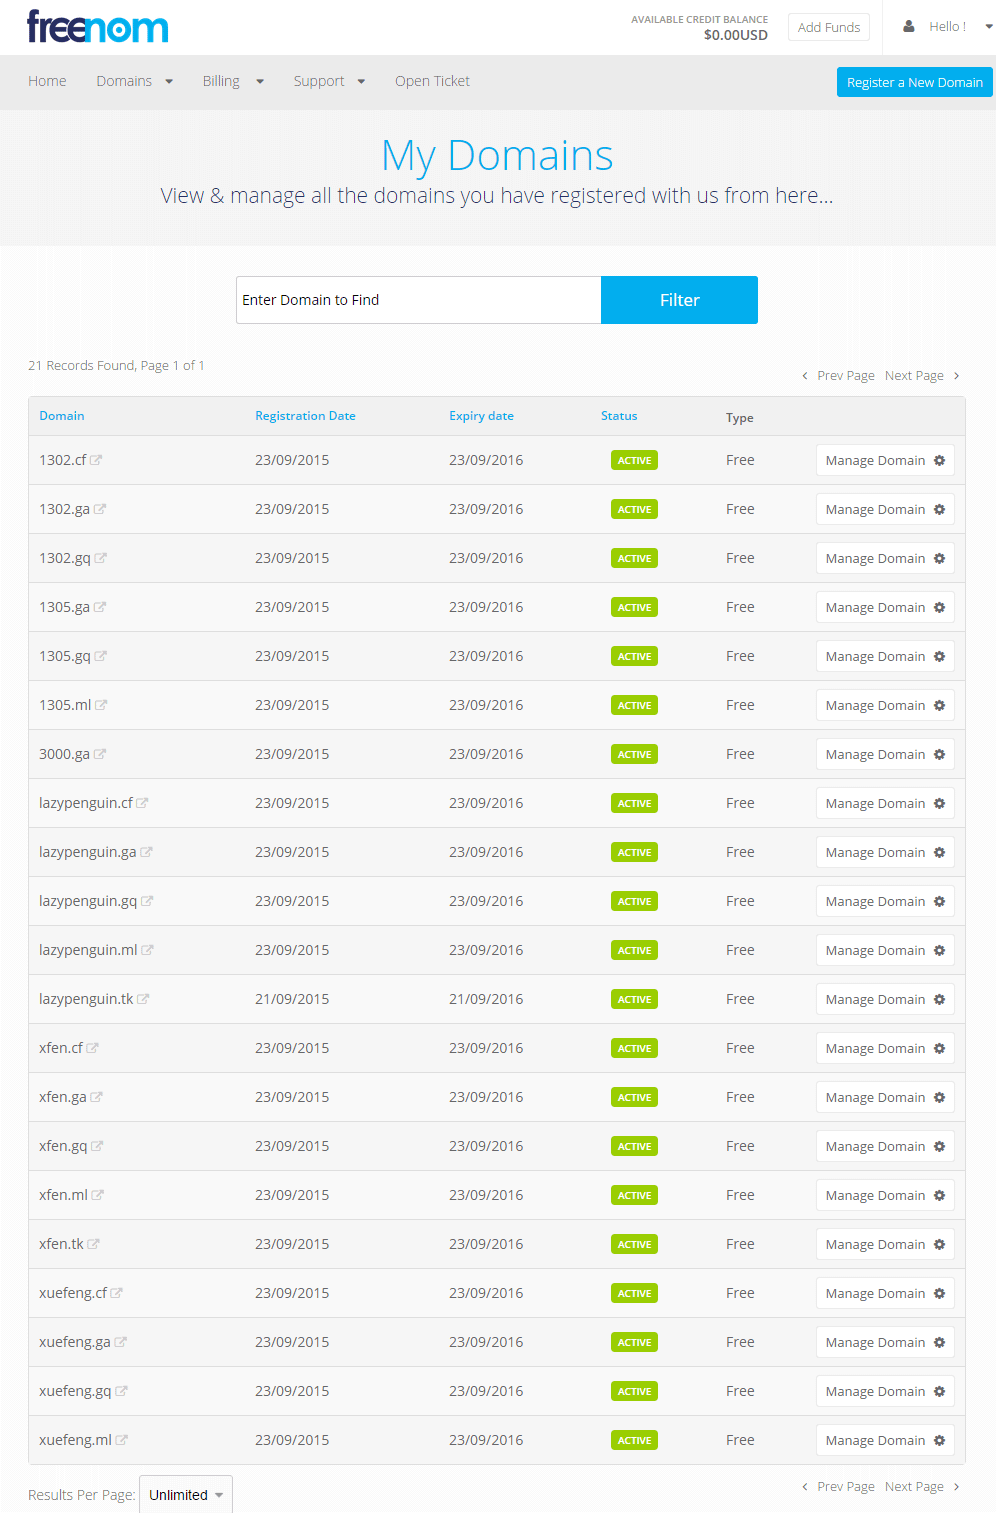Sort table by Status column header
The width and height of the screenshot is (996, 1513).
619,416
